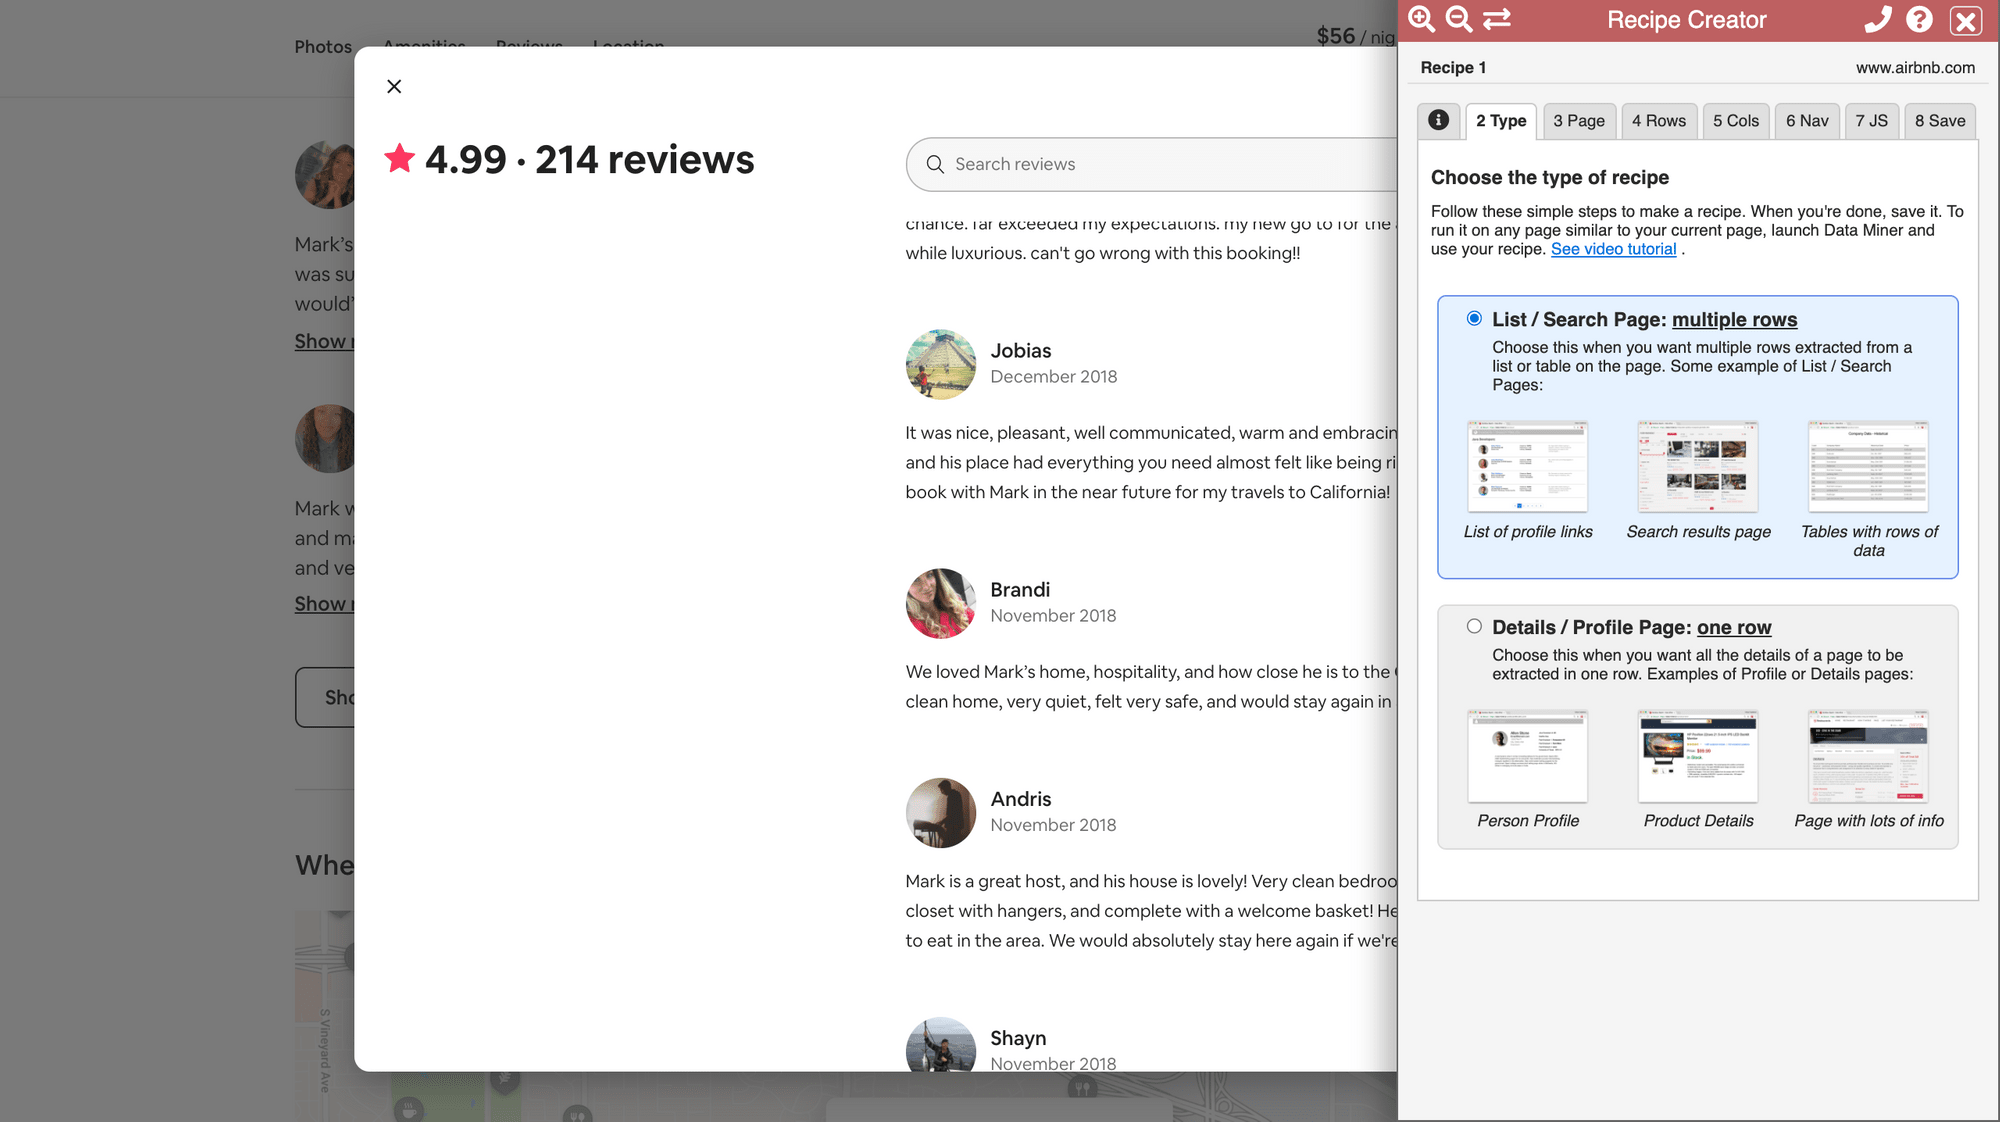This screenshot has width=2000, height=1122.
Task: Open the 5 Cols tab
Action: 1736,120
